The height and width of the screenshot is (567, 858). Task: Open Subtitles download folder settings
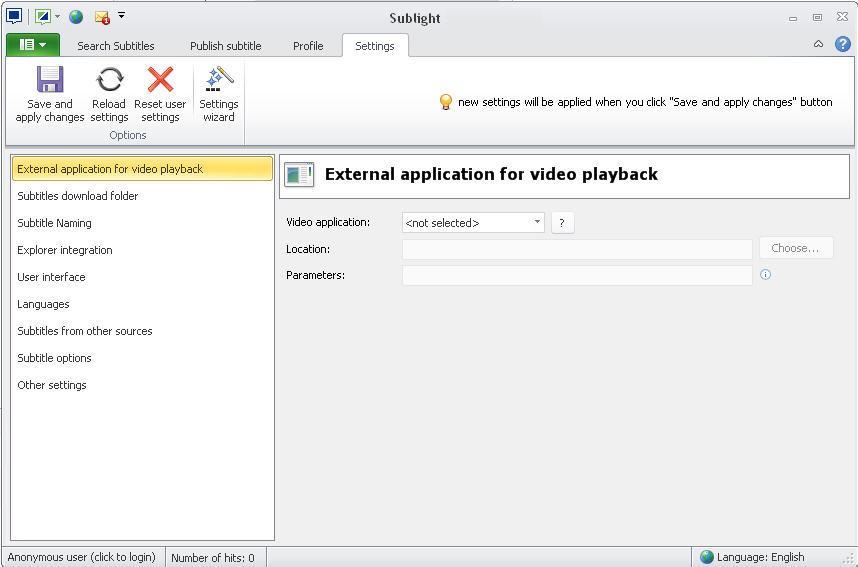(x=142, y=196)
